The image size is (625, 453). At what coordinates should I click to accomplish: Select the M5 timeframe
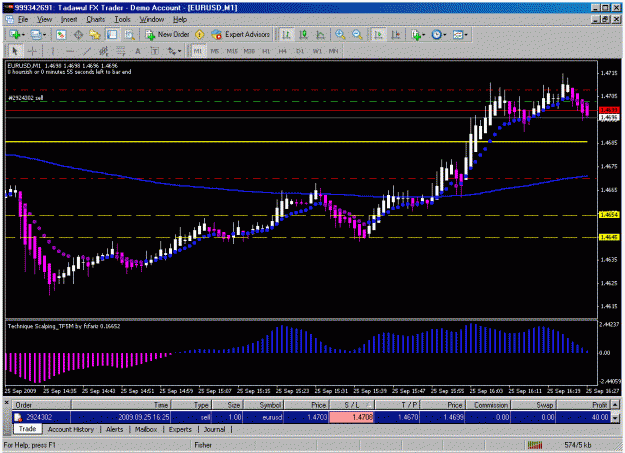[215, 51]
